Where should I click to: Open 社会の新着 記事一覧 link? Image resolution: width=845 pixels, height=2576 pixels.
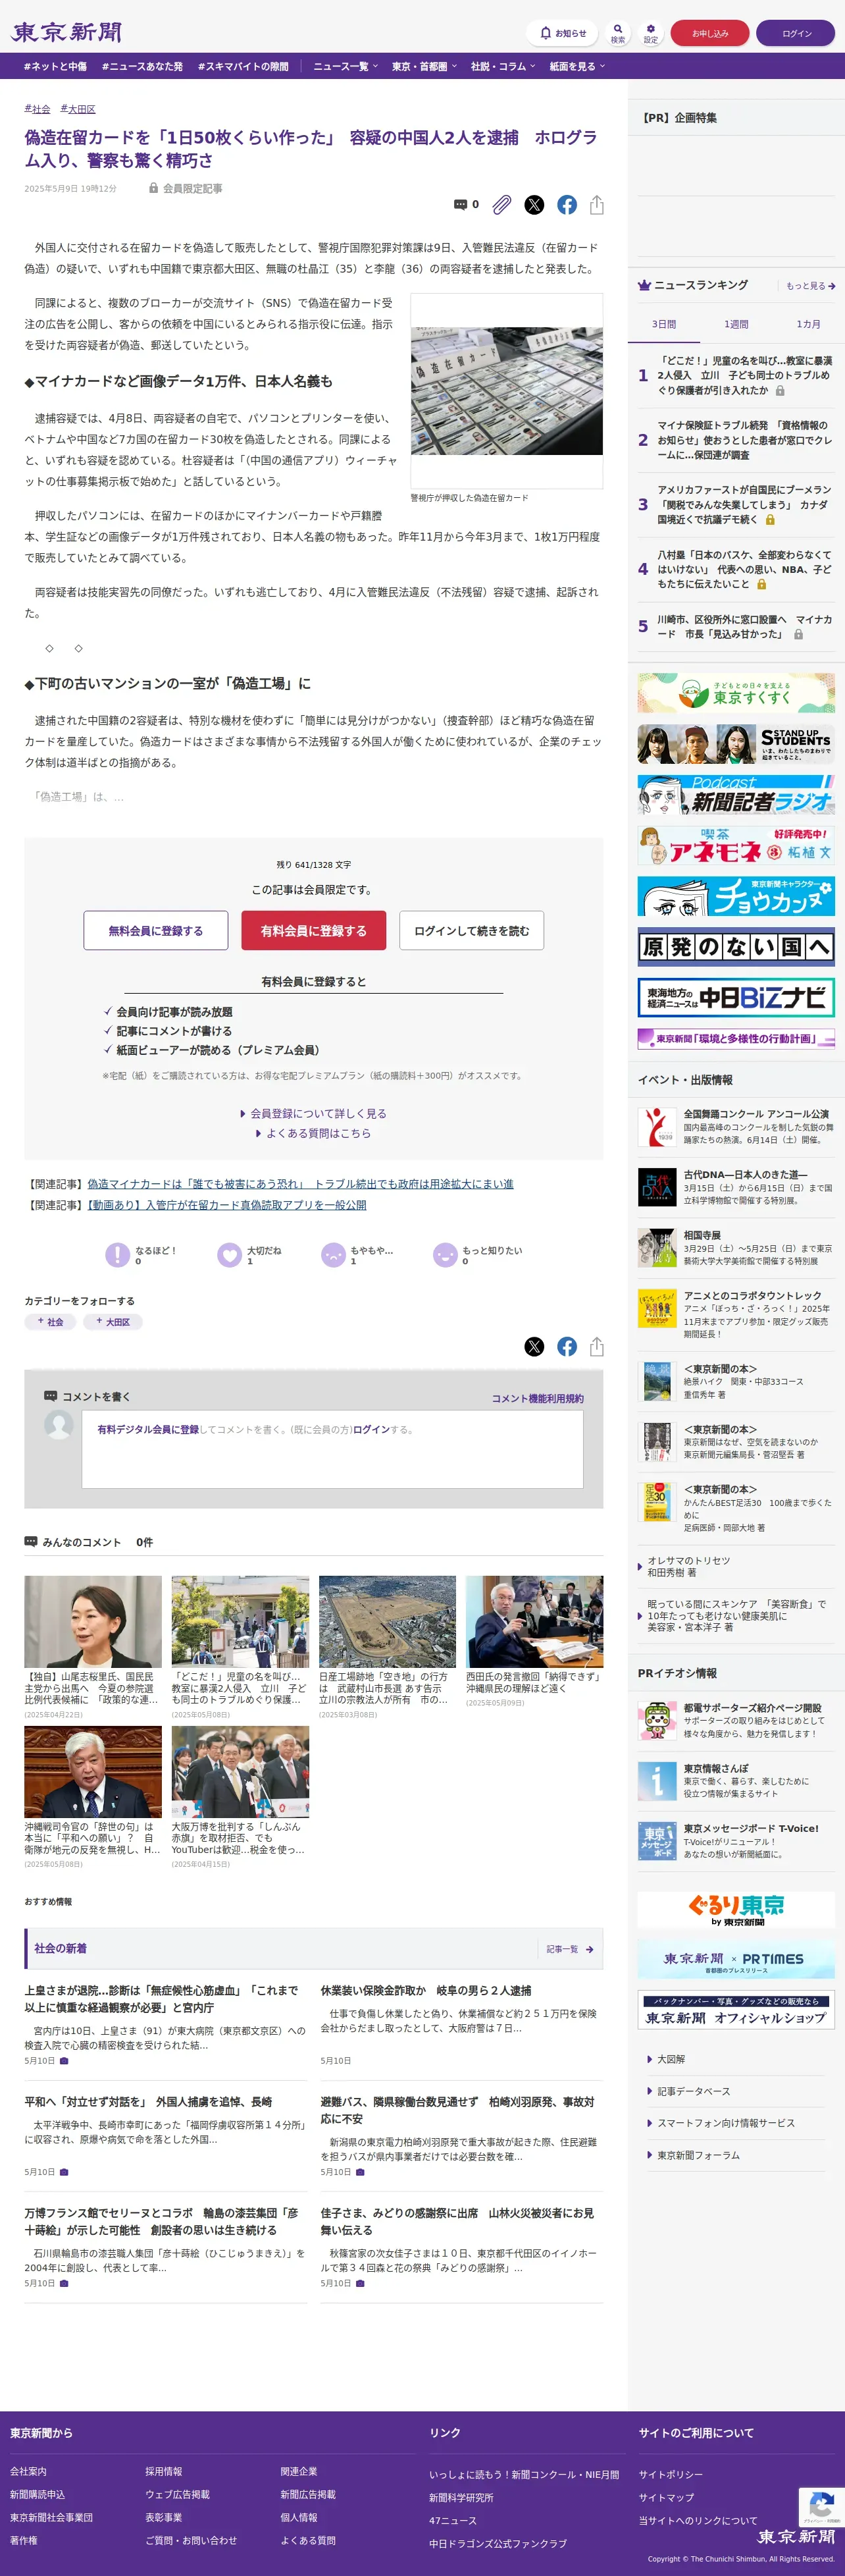(570, 1949)
